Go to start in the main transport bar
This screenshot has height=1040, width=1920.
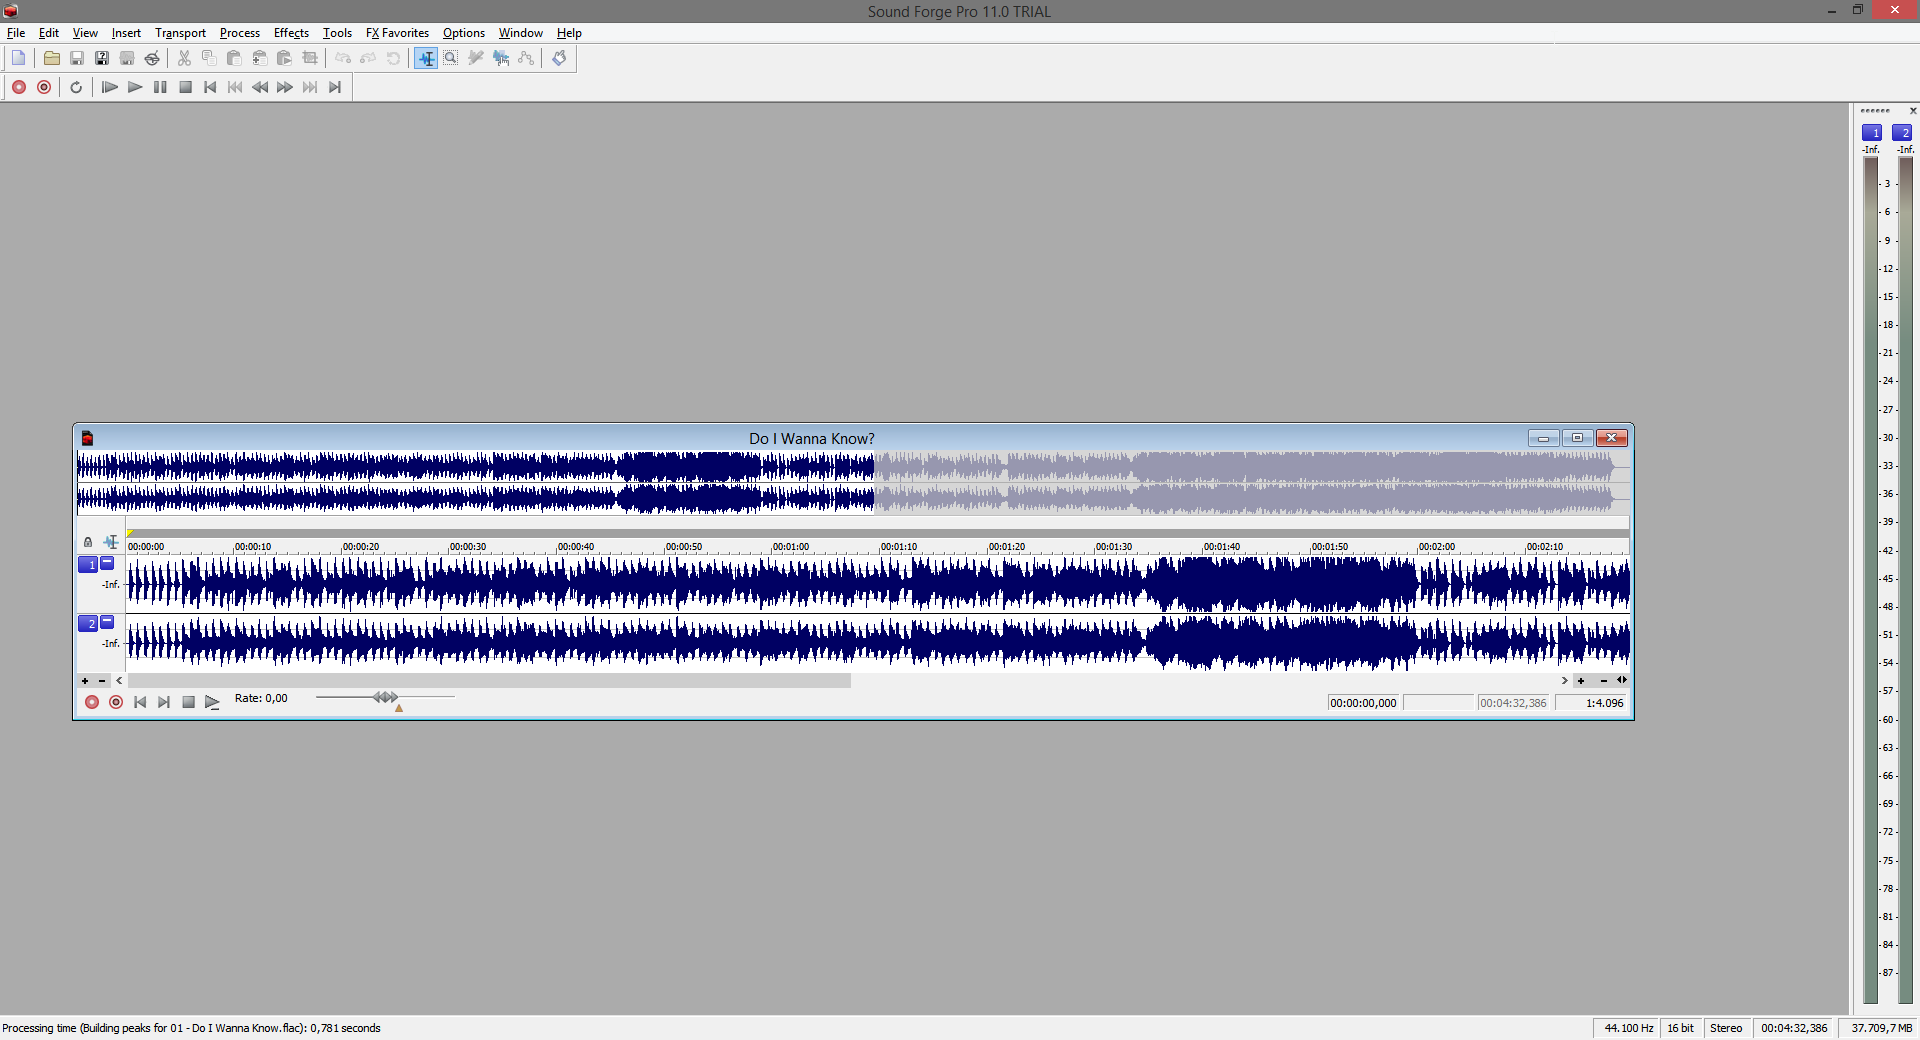[x=210, y=87]
